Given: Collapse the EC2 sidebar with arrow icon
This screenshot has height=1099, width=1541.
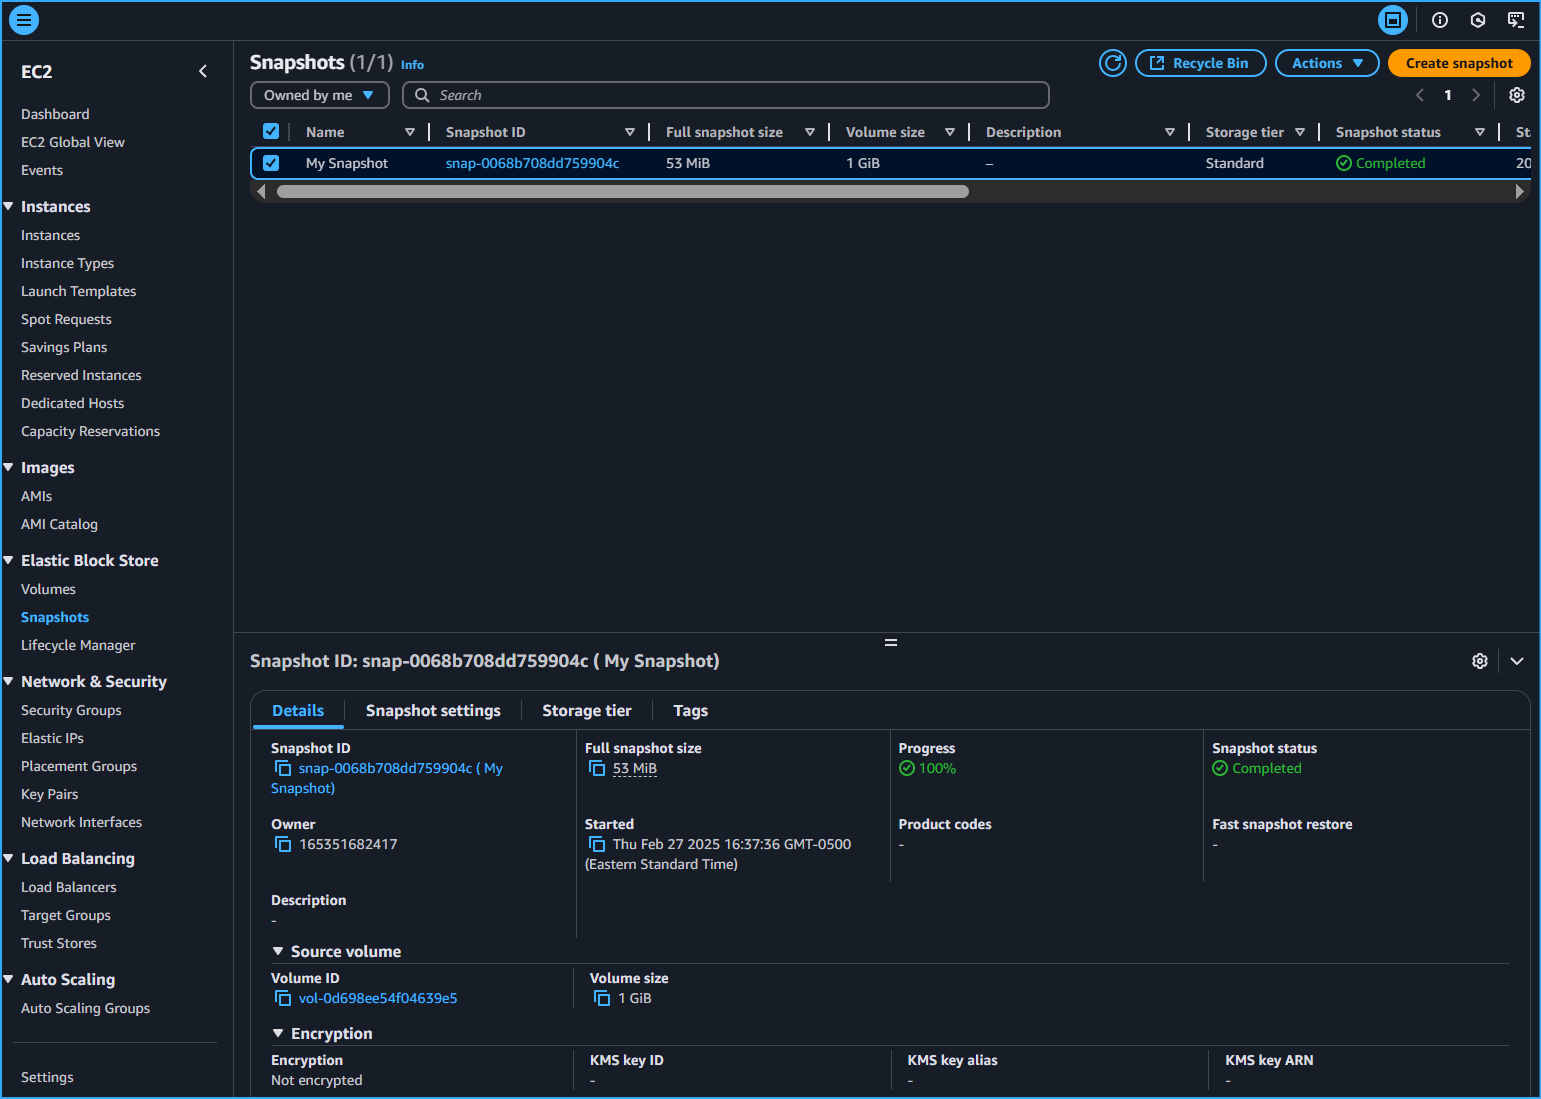Looking at the screenshot, I should coord(203,71).
